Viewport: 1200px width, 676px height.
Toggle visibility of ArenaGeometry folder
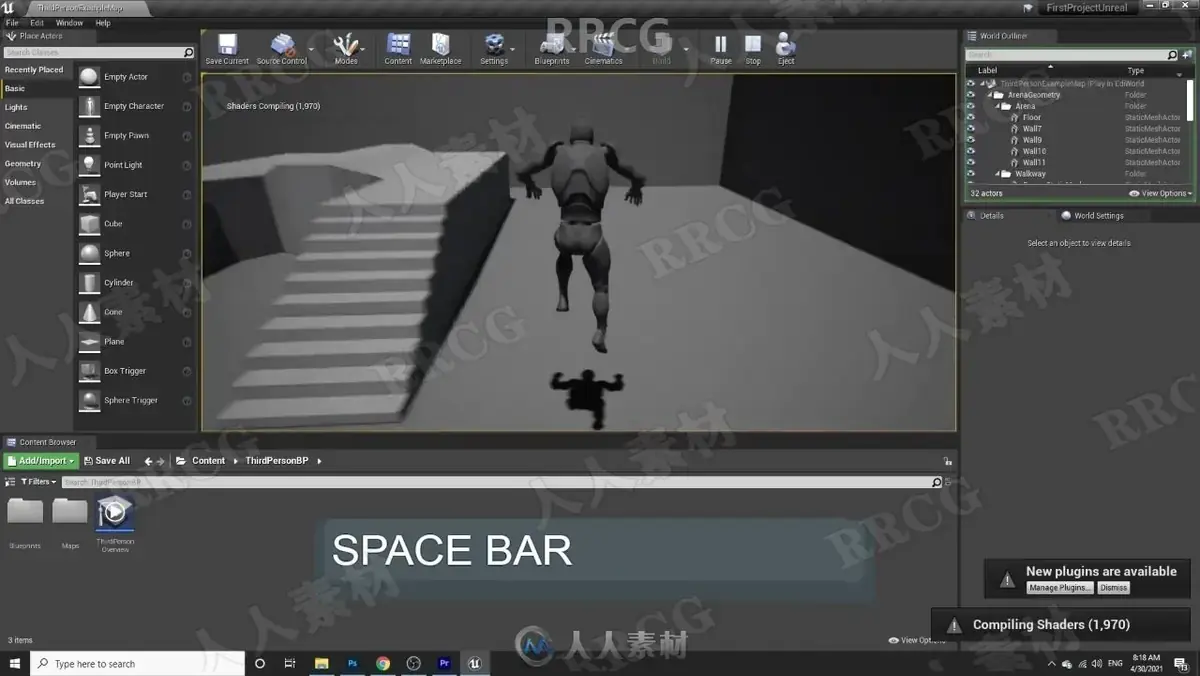[970, 95]
